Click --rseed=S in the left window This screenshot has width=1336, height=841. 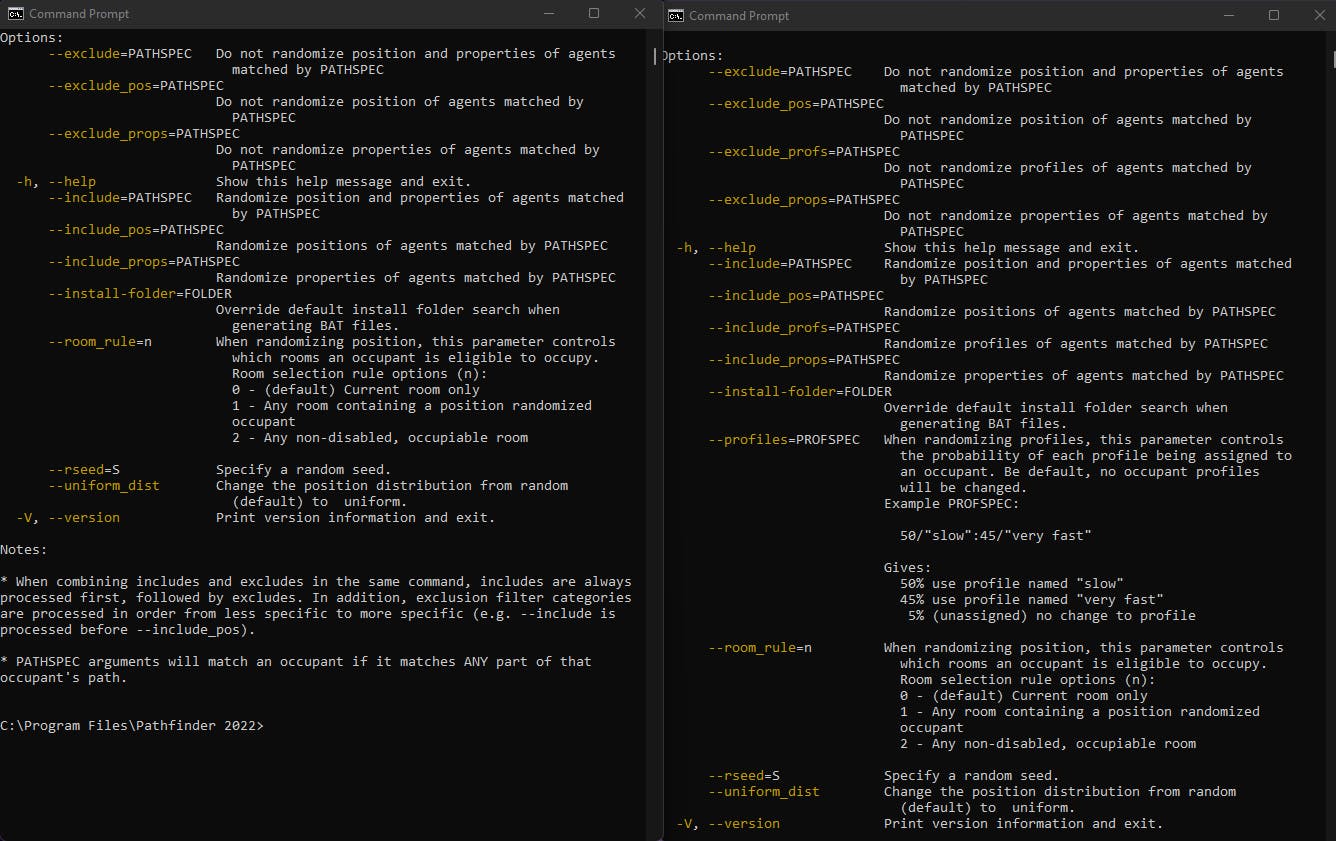(x=84, y=469)
